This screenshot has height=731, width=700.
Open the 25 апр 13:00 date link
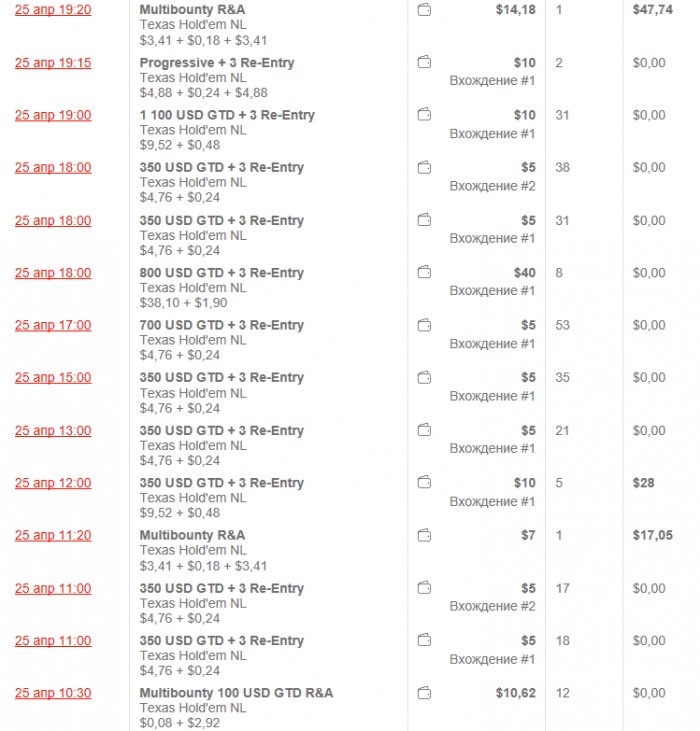(53, 431)
